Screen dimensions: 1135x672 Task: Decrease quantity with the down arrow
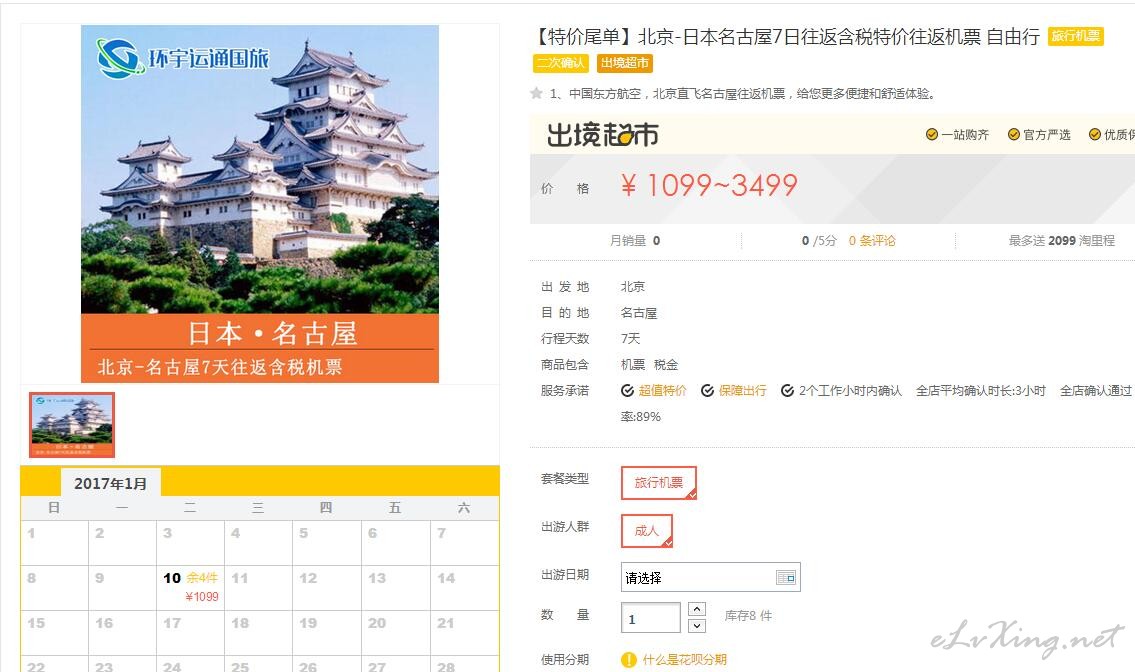pyautogui.click(x=696, y=626)
